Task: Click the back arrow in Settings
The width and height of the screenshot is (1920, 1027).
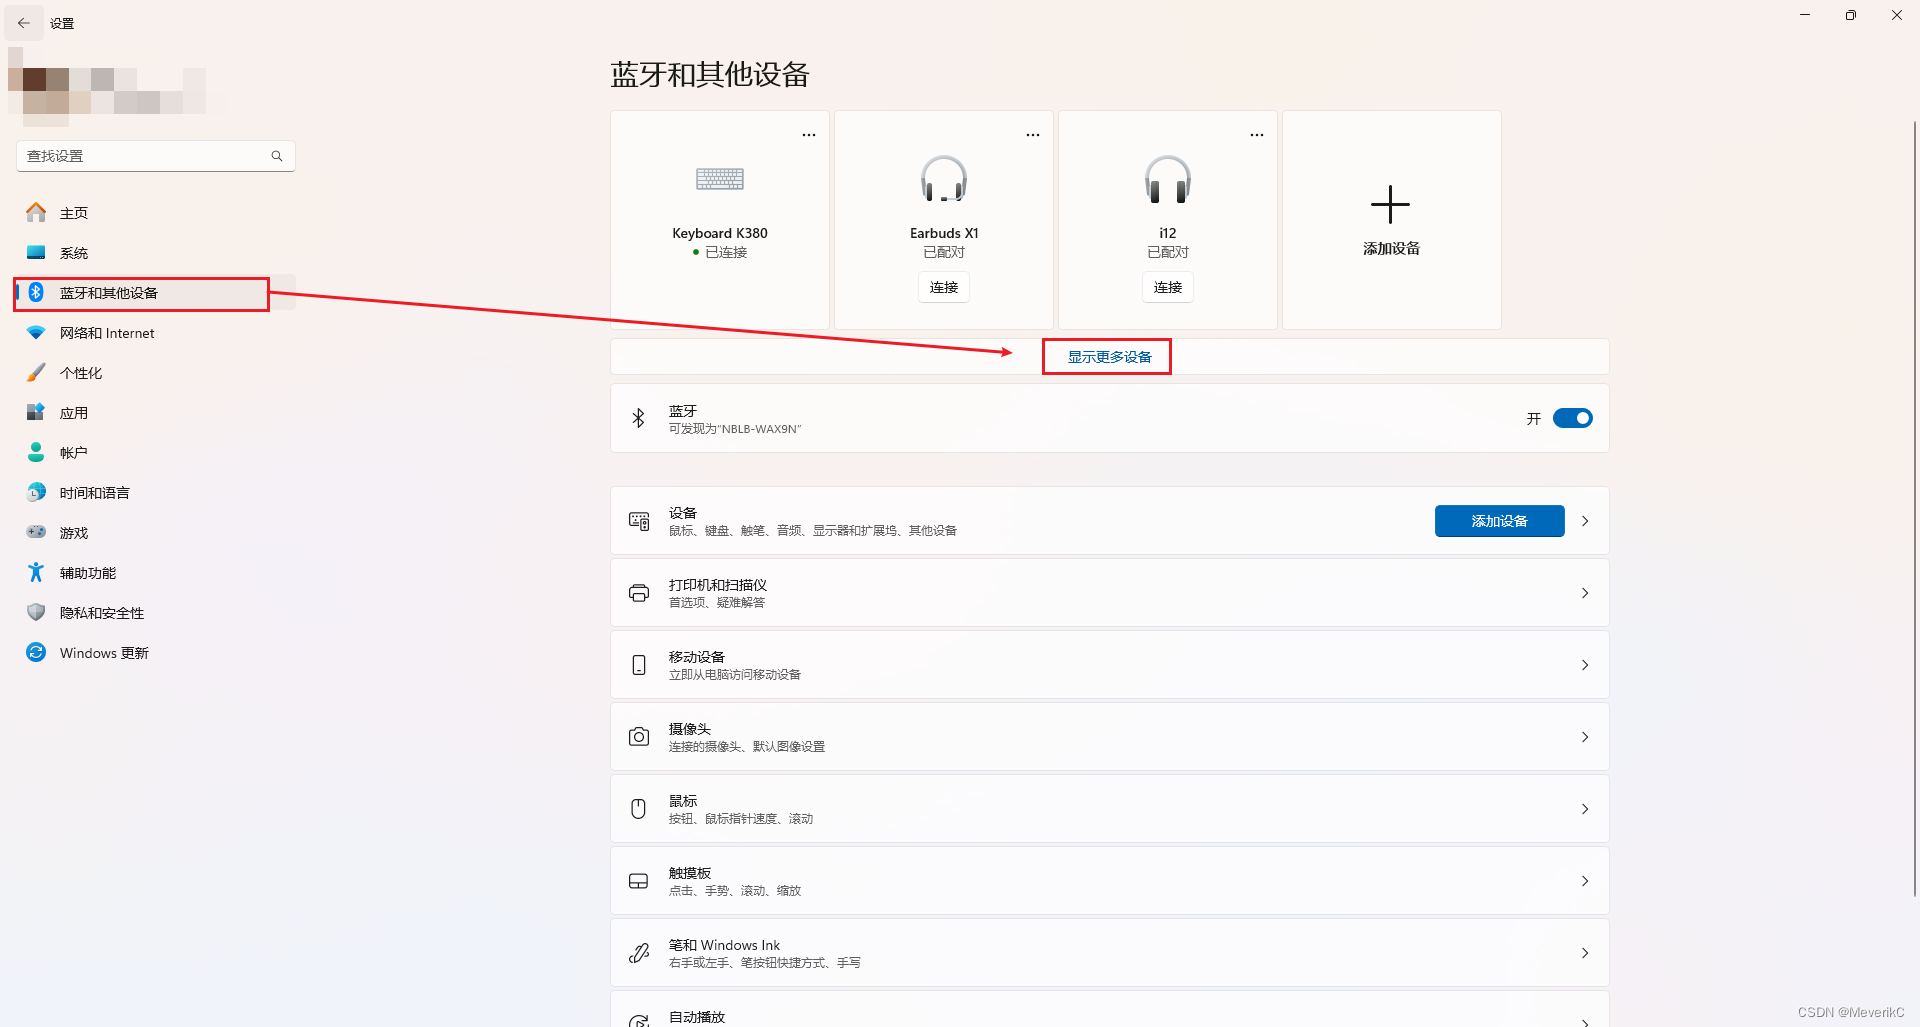Action: (x=24, y=23)
